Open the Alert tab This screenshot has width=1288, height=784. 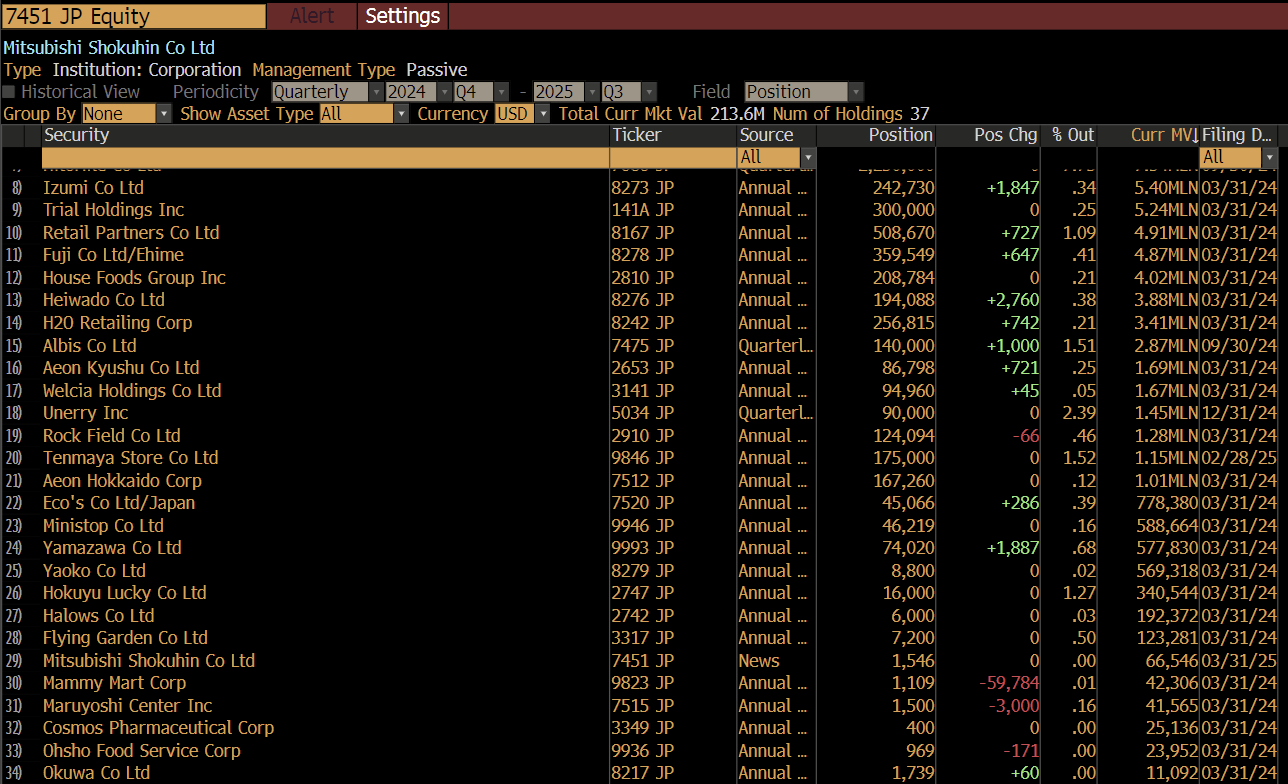coord(312,16)
